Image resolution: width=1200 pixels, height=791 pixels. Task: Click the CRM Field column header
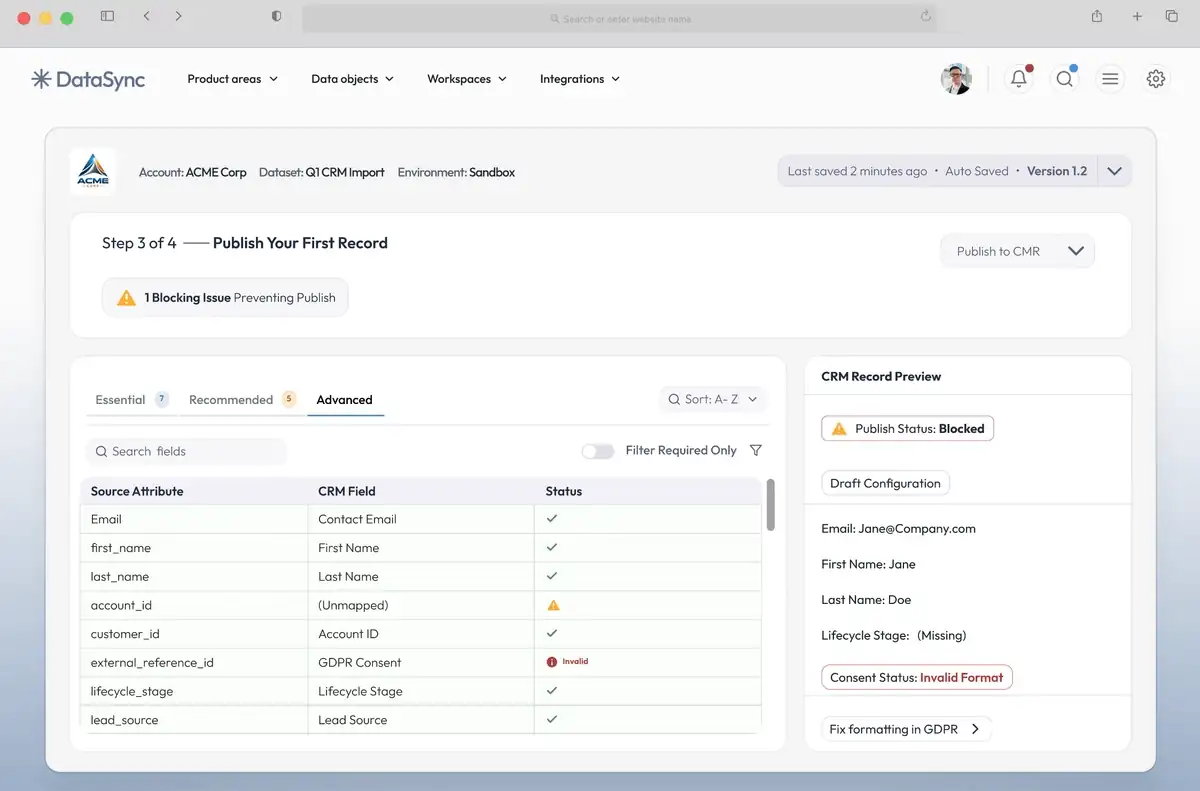(x=346, y=491)
